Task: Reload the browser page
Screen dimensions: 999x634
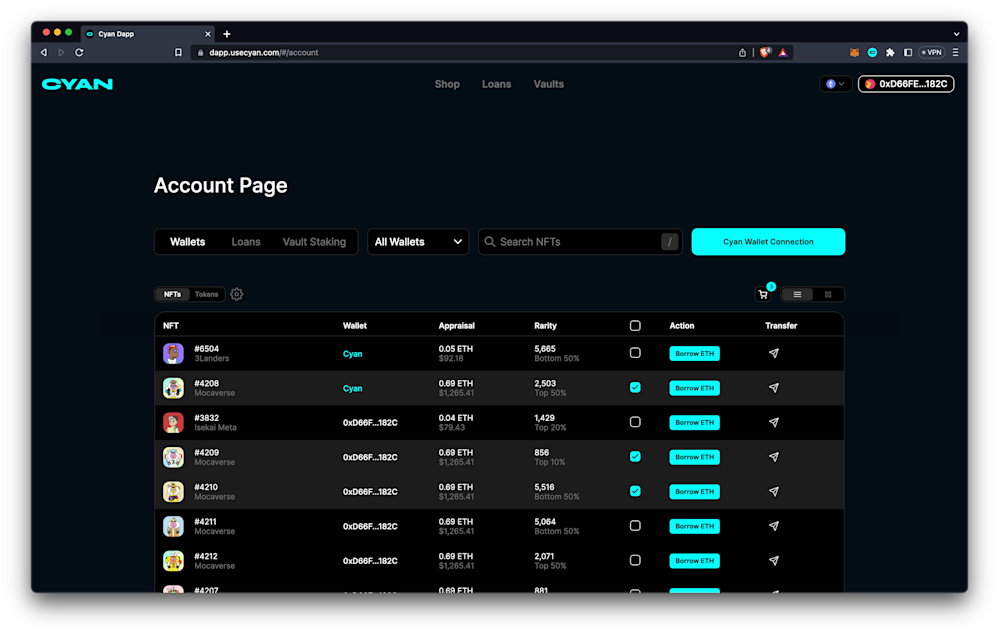Action: [79, 52]
